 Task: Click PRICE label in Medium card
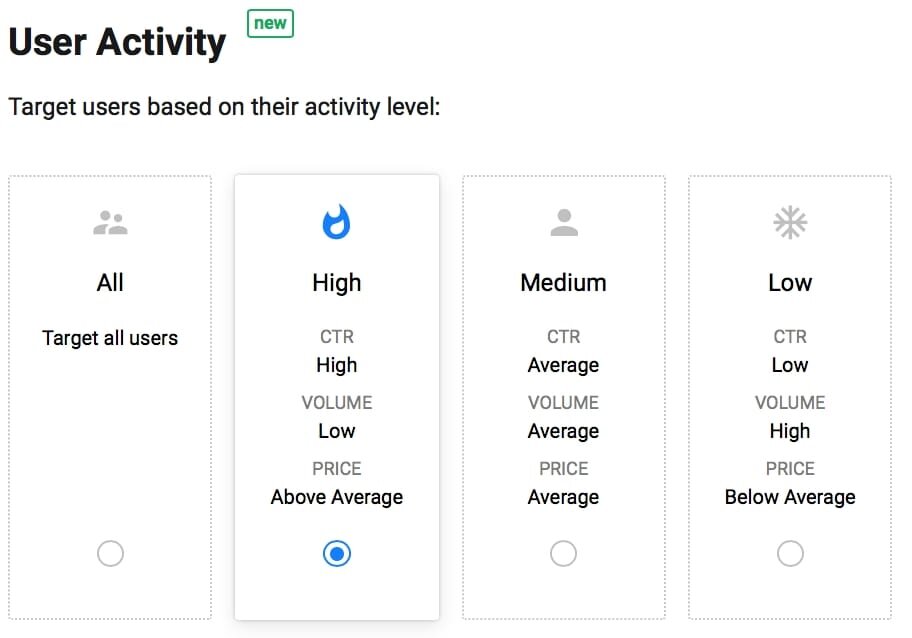point(563,469)
